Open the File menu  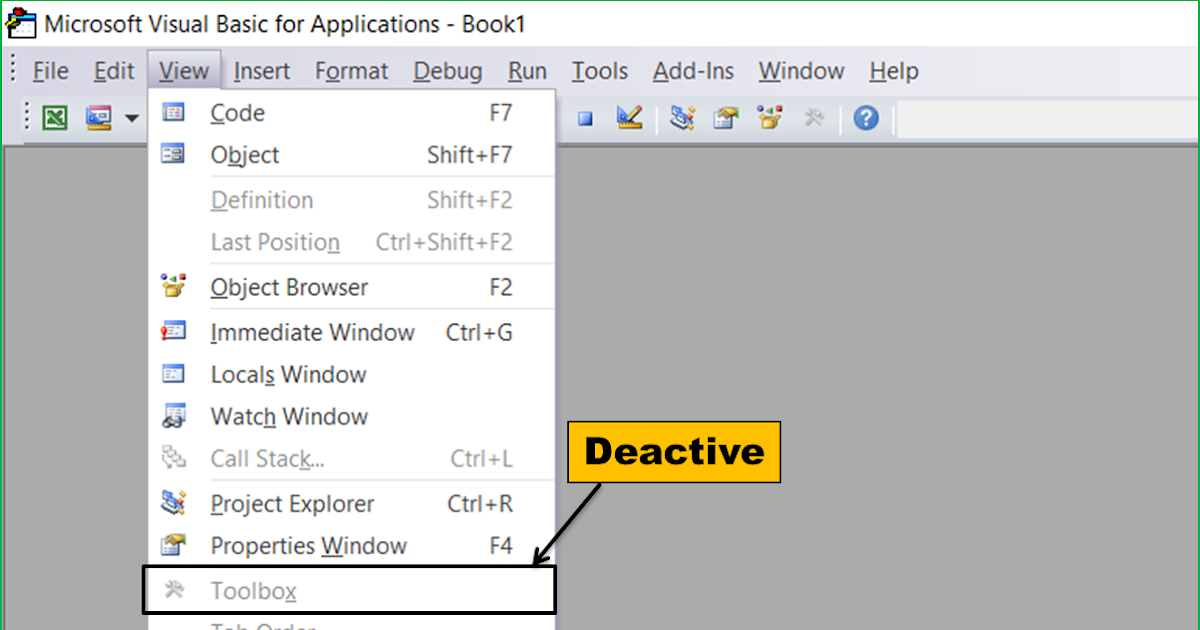point(51,71)
